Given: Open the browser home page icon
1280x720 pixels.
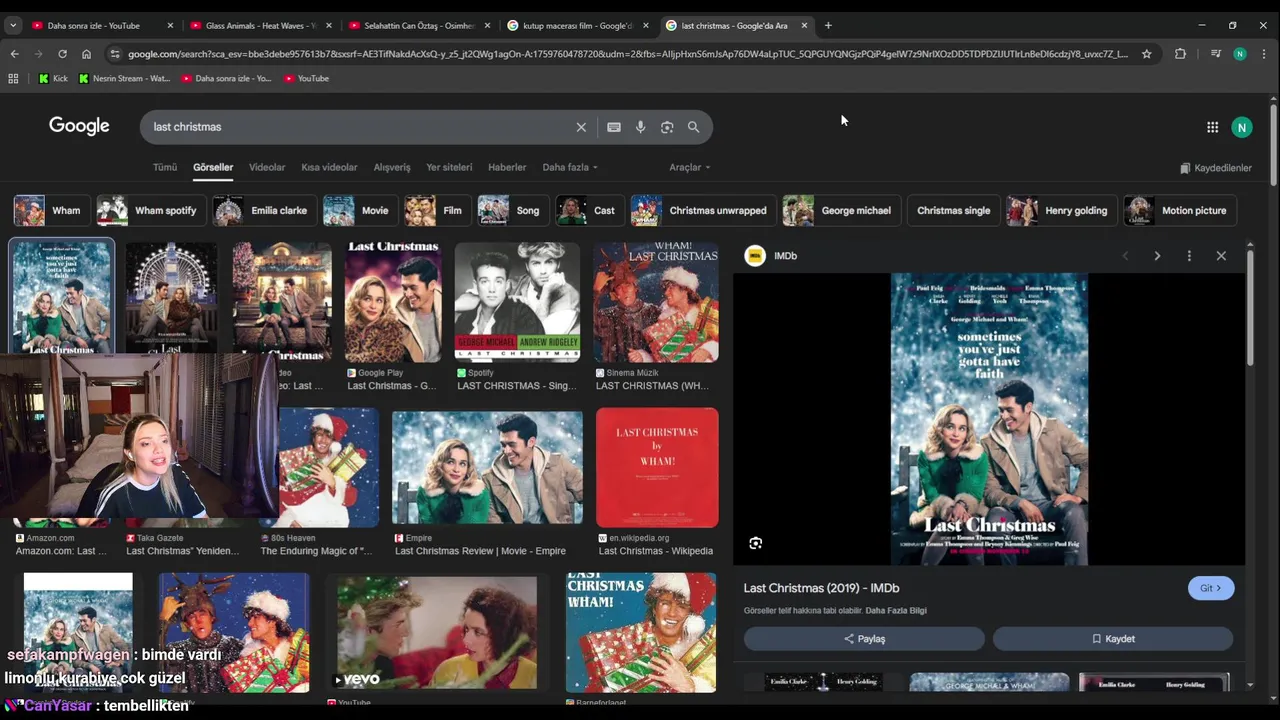Looking at the screenshot, I should click(x=86, y=54).
